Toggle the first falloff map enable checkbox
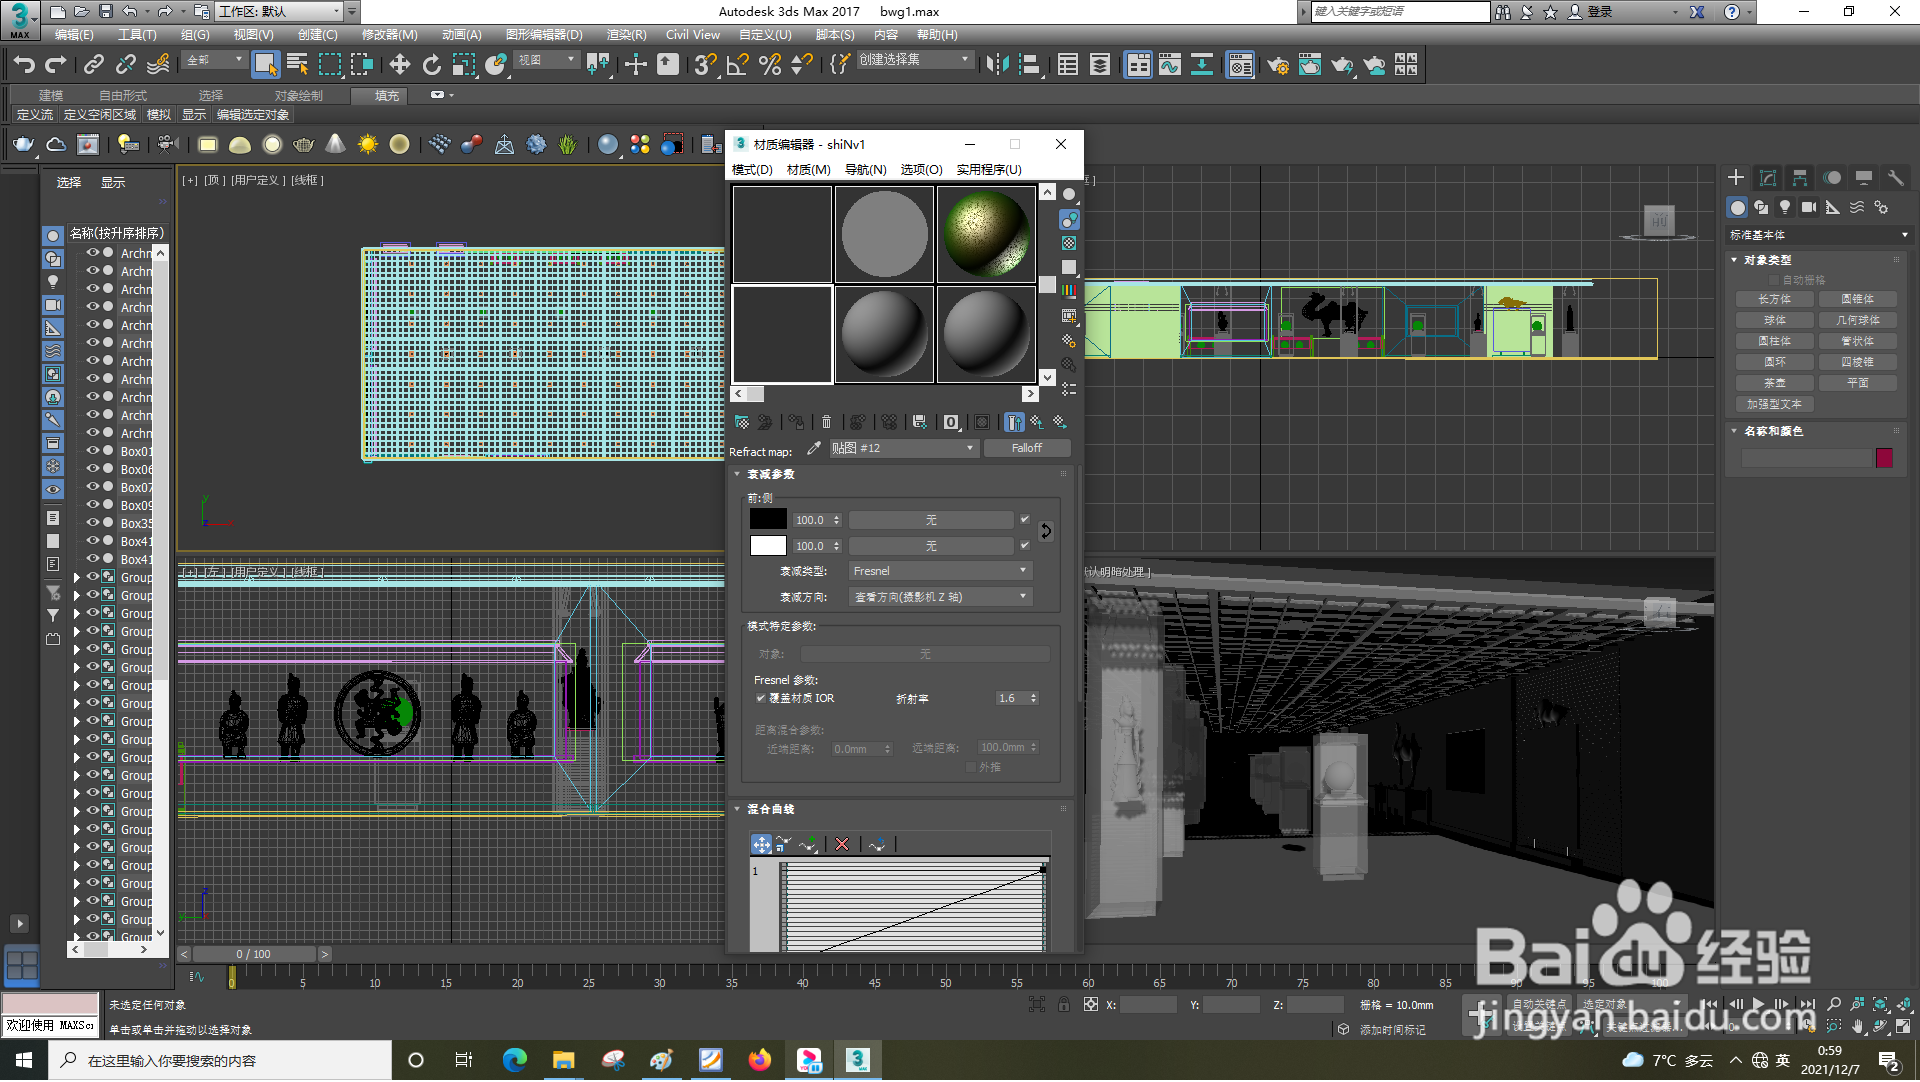 click(1025, 520)
